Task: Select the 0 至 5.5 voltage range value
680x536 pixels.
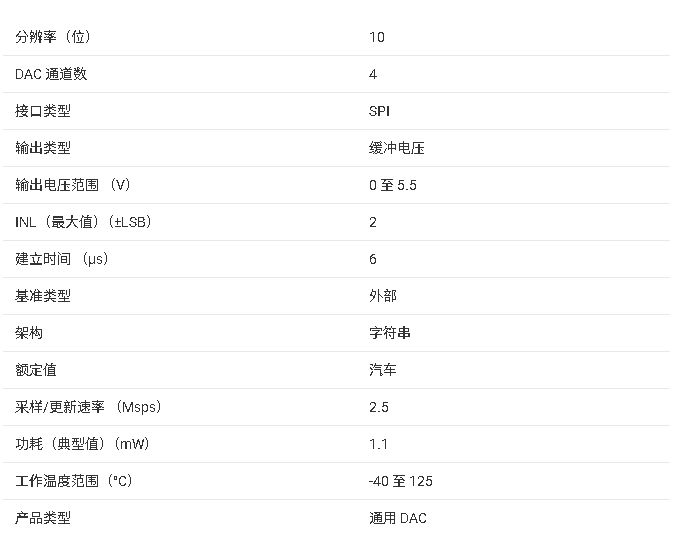Action: tap(392, 185)
